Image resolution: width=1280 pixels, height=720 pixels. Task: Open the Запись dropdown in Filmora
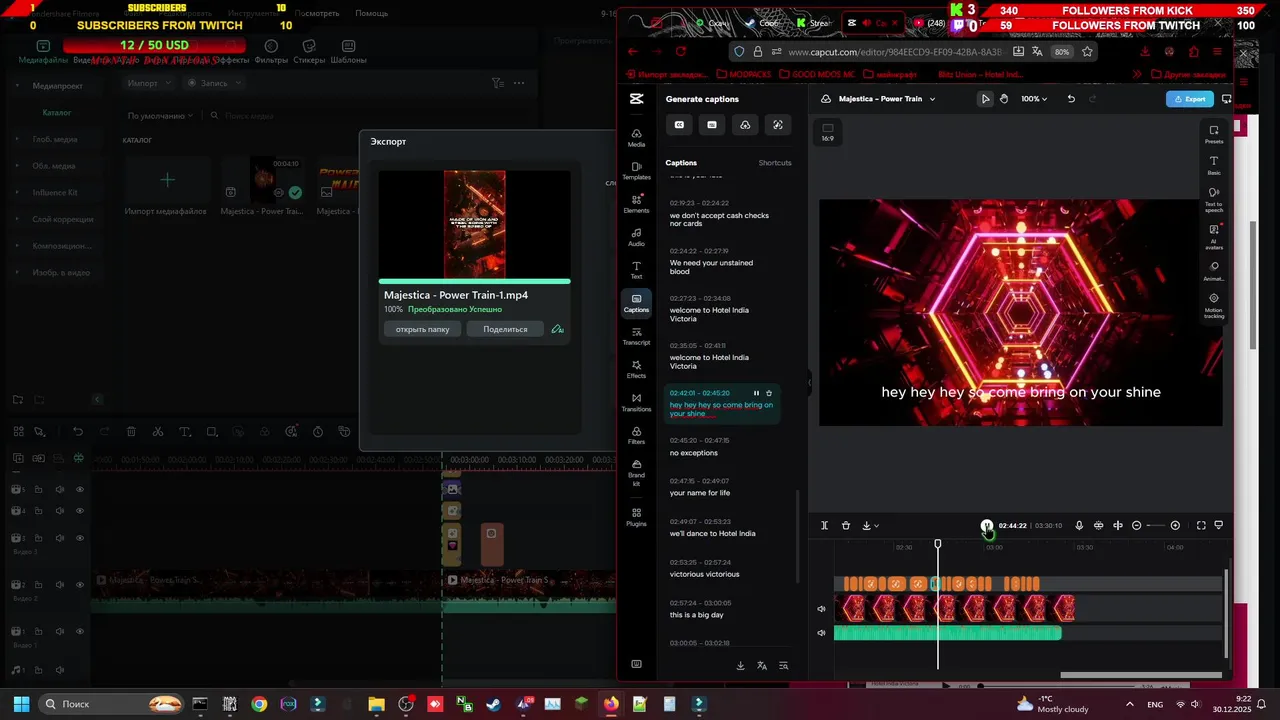(x=213, y=83)
